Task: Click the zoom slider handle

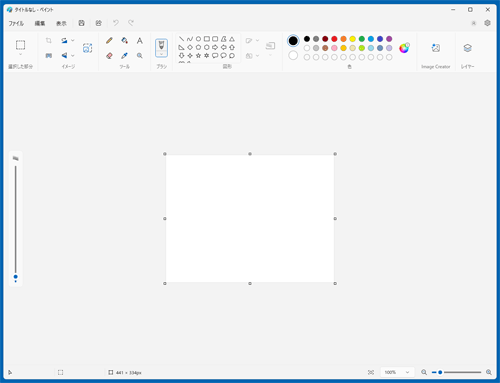Action: point(440,372)
